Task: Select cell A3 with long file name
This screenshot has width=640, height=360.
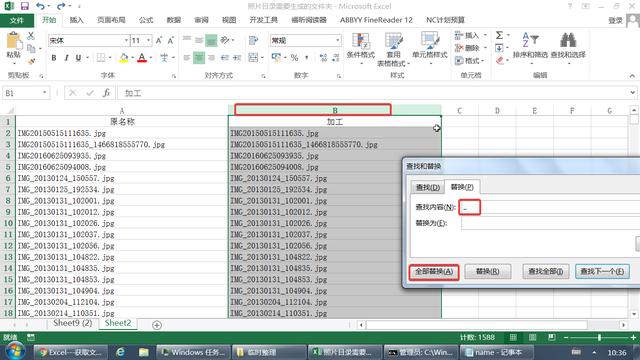Action: point(121,144)
